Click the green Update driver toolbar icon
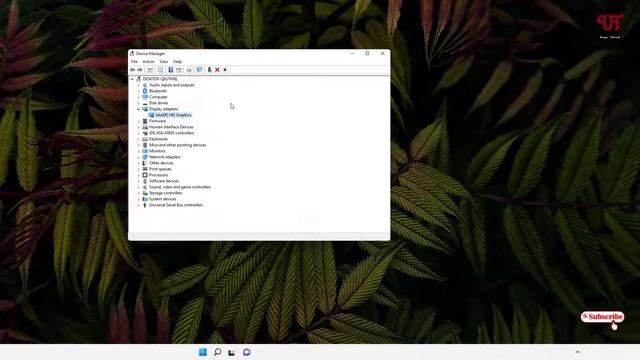This screenshot has width=640, height=360. (209, 70)
